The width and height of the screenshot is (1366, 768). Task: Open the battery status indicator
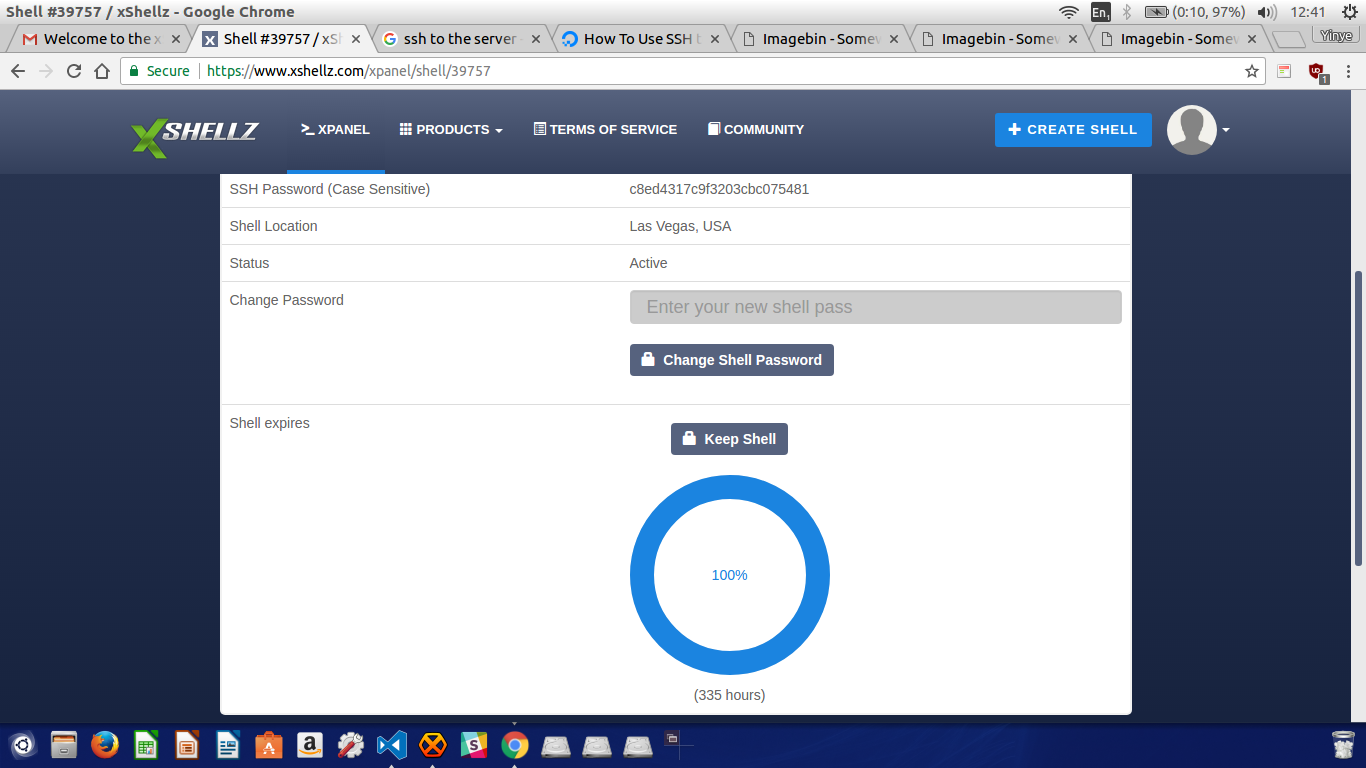click(x=1194, y=12)
